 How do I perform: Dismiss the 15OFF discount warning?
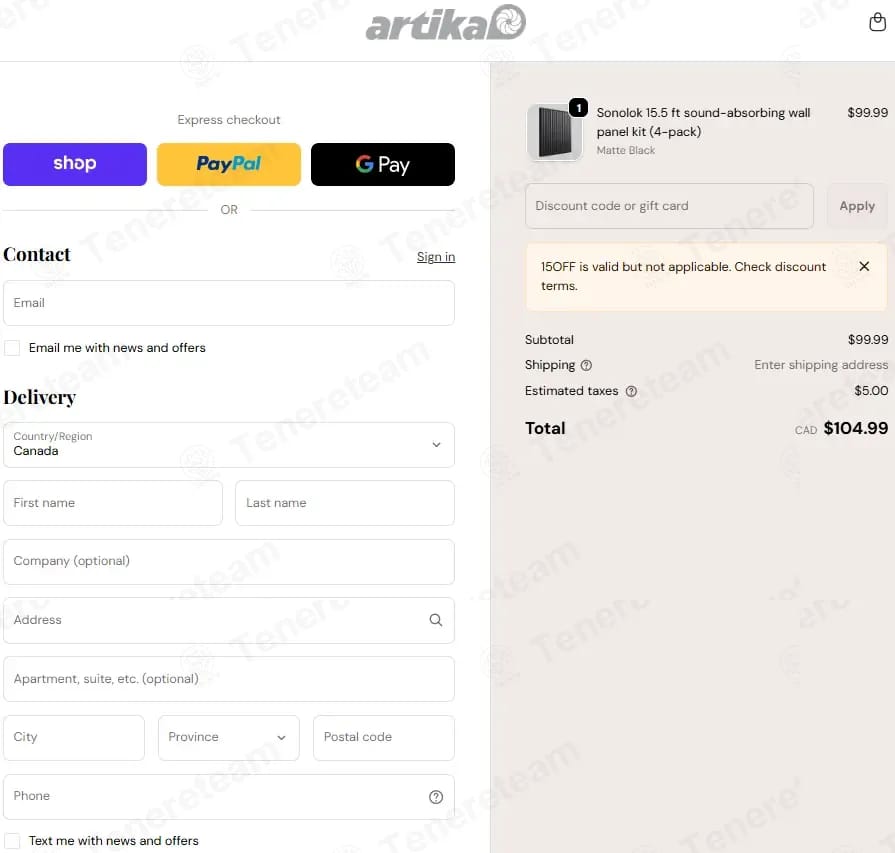864,266
